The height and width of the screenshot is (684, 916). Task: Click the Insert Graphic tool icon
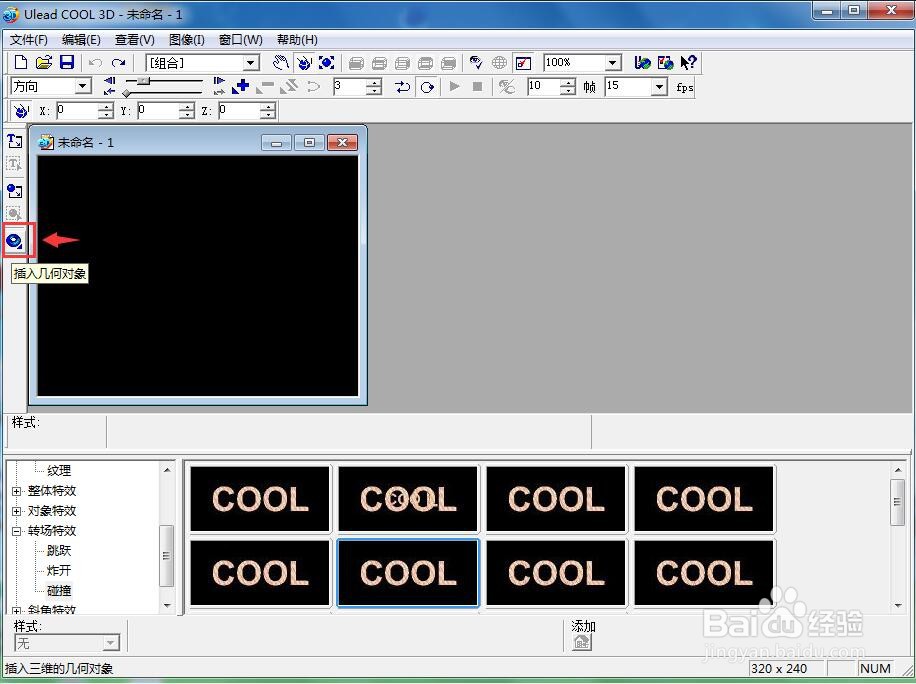click(x=15, y=190)
